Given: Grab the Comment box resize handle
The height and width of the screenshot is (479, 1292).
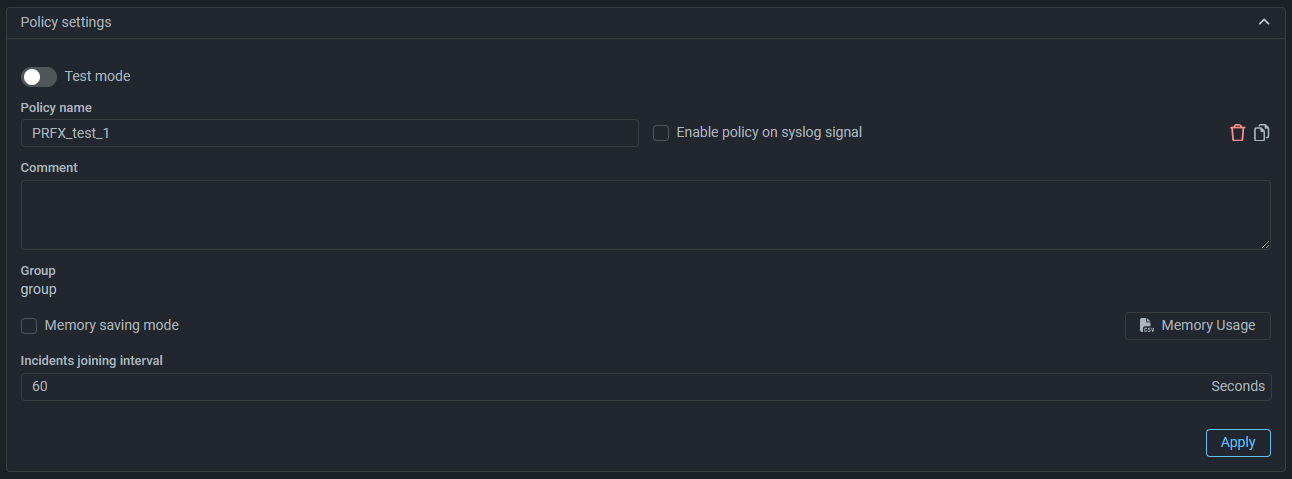Looking at the screenshot, I should click(x=1265, y=244).
